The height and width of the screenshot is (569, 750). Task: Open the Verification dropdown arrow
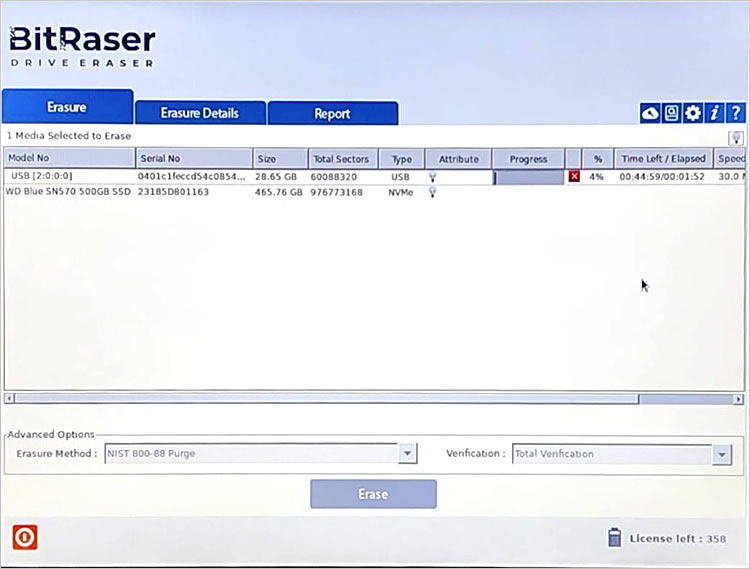722,454
